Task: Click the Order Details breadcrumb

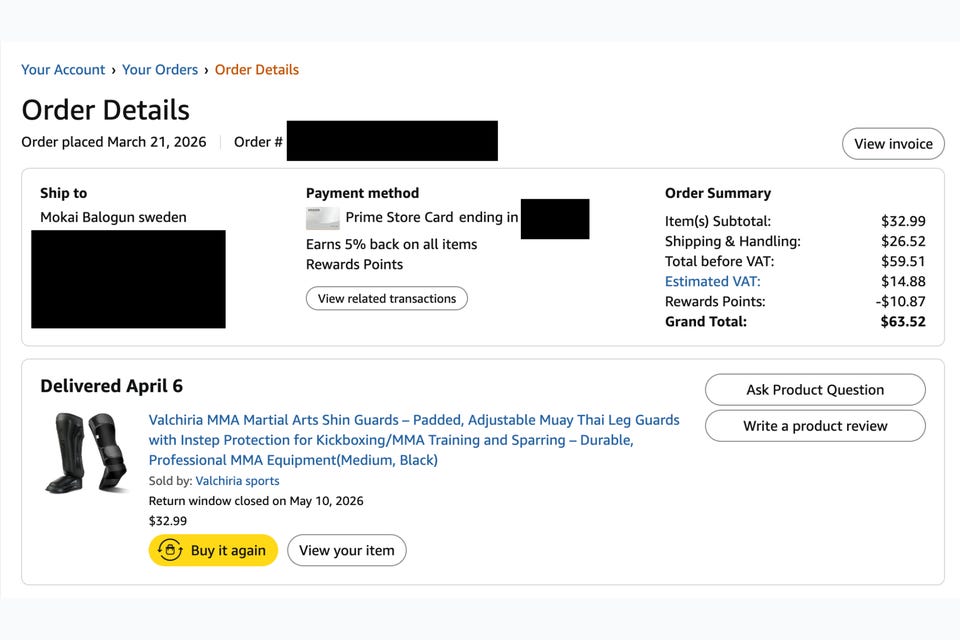Action: coord(257,70)
